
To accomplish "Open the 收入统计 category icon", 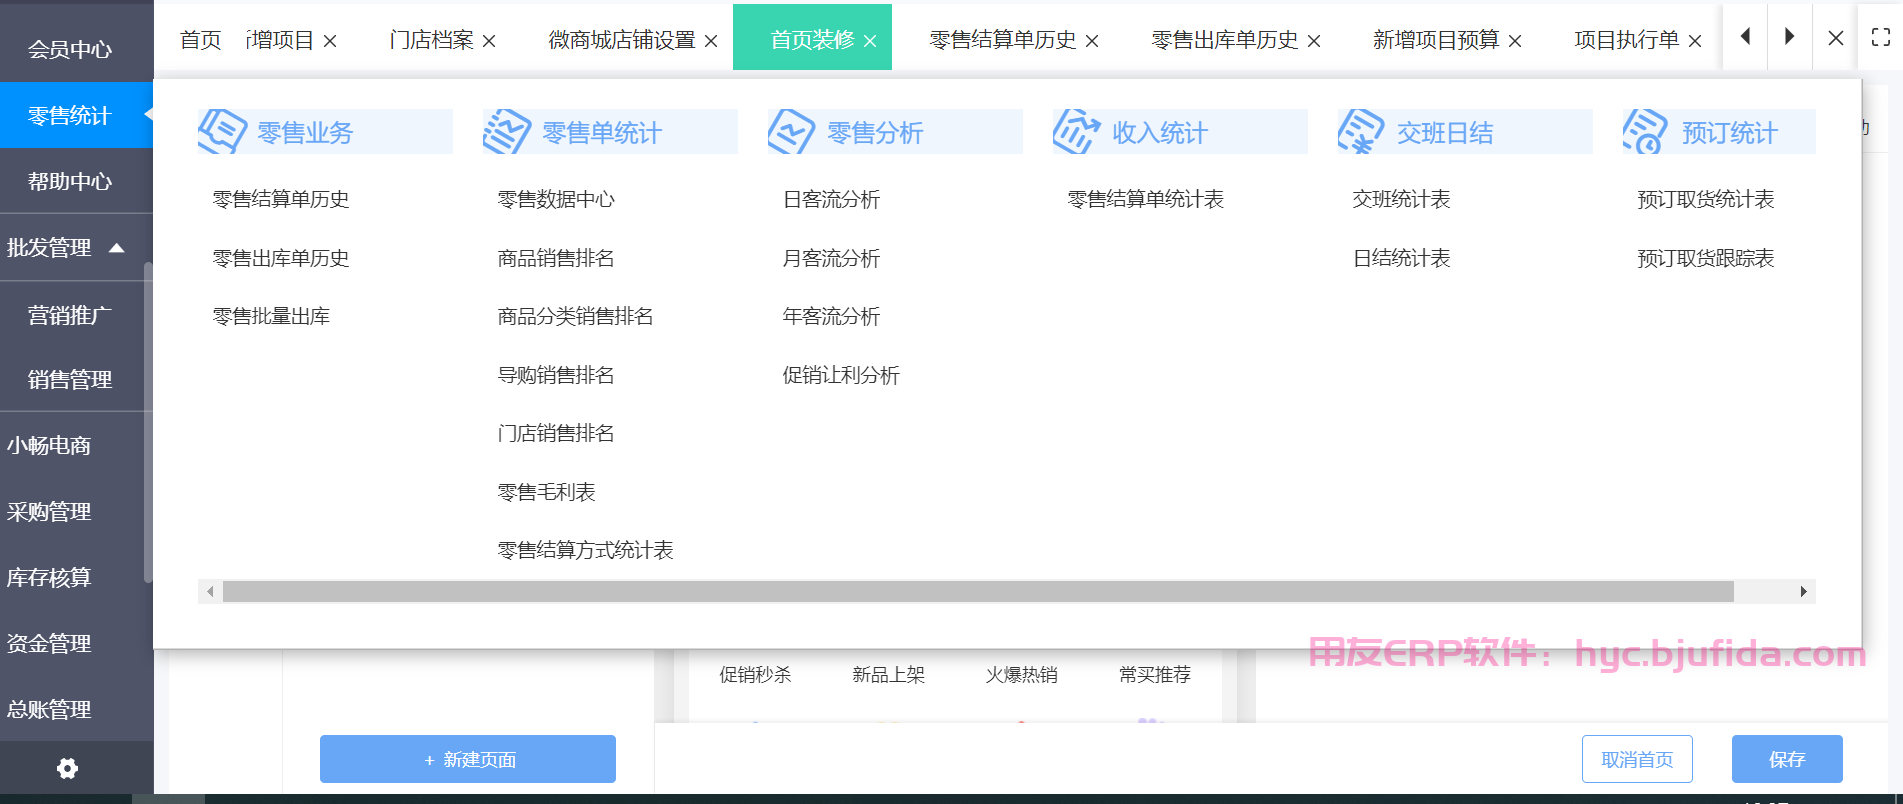I will point(1077,131).
